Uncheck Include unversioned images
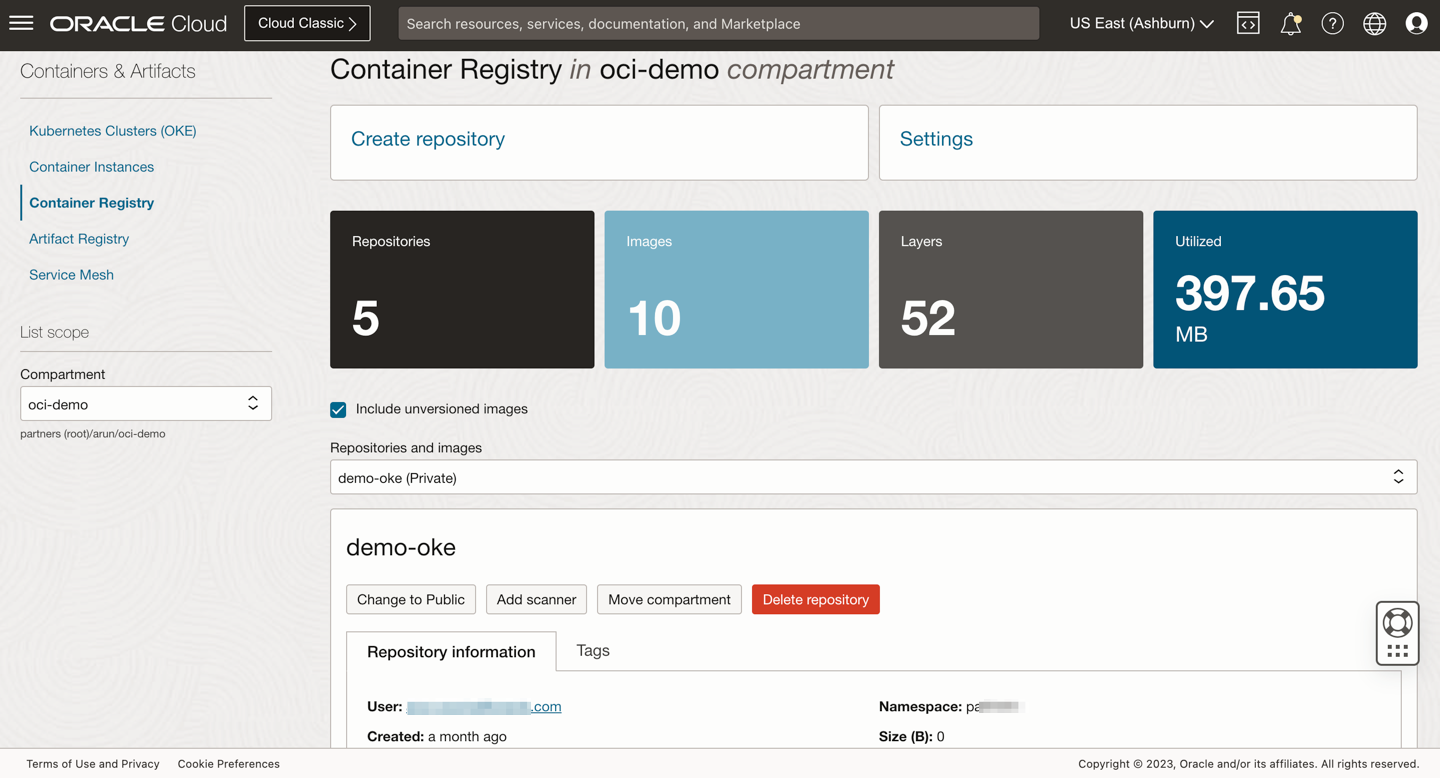The width and height of the screenshot is (1440, 779). tap(338, 409)
